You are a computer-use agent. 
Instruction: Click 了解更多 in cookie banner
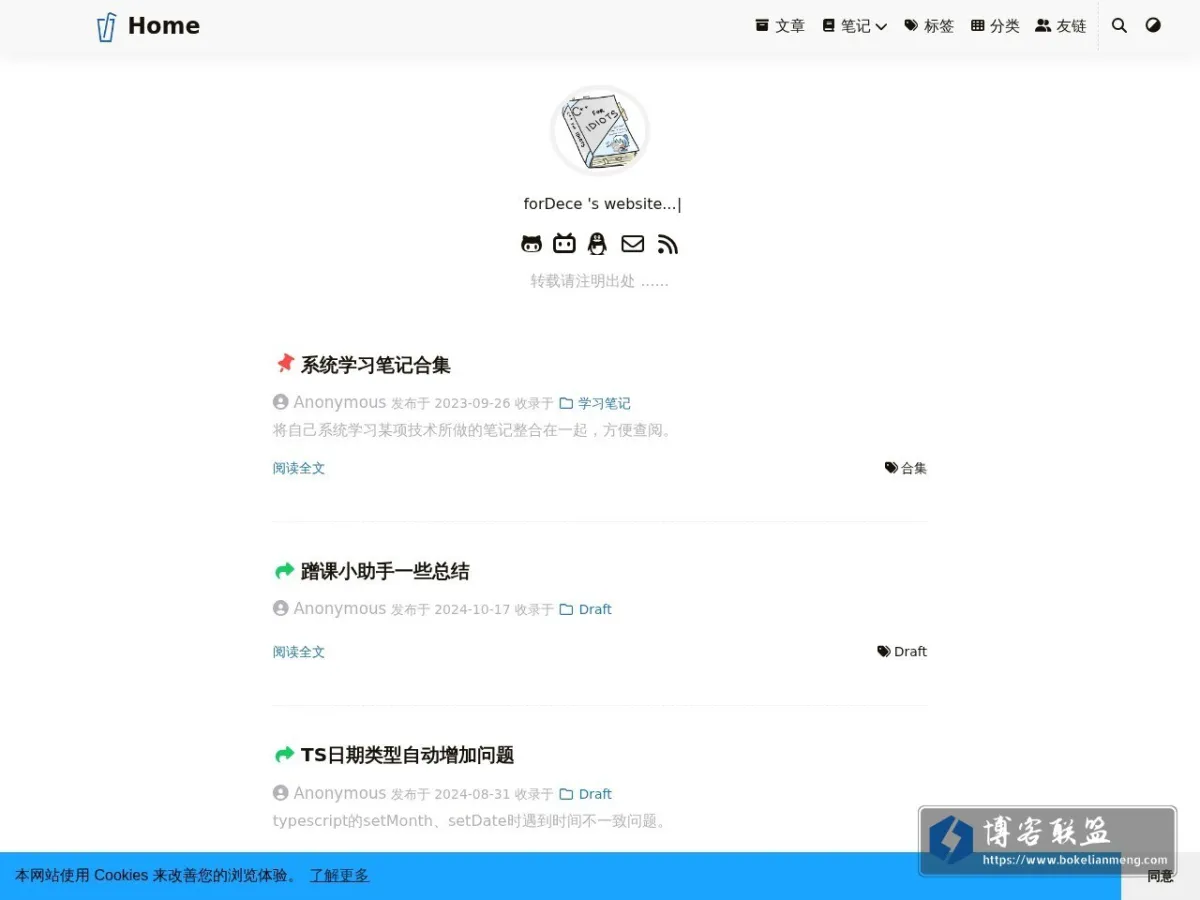point(339,875)
